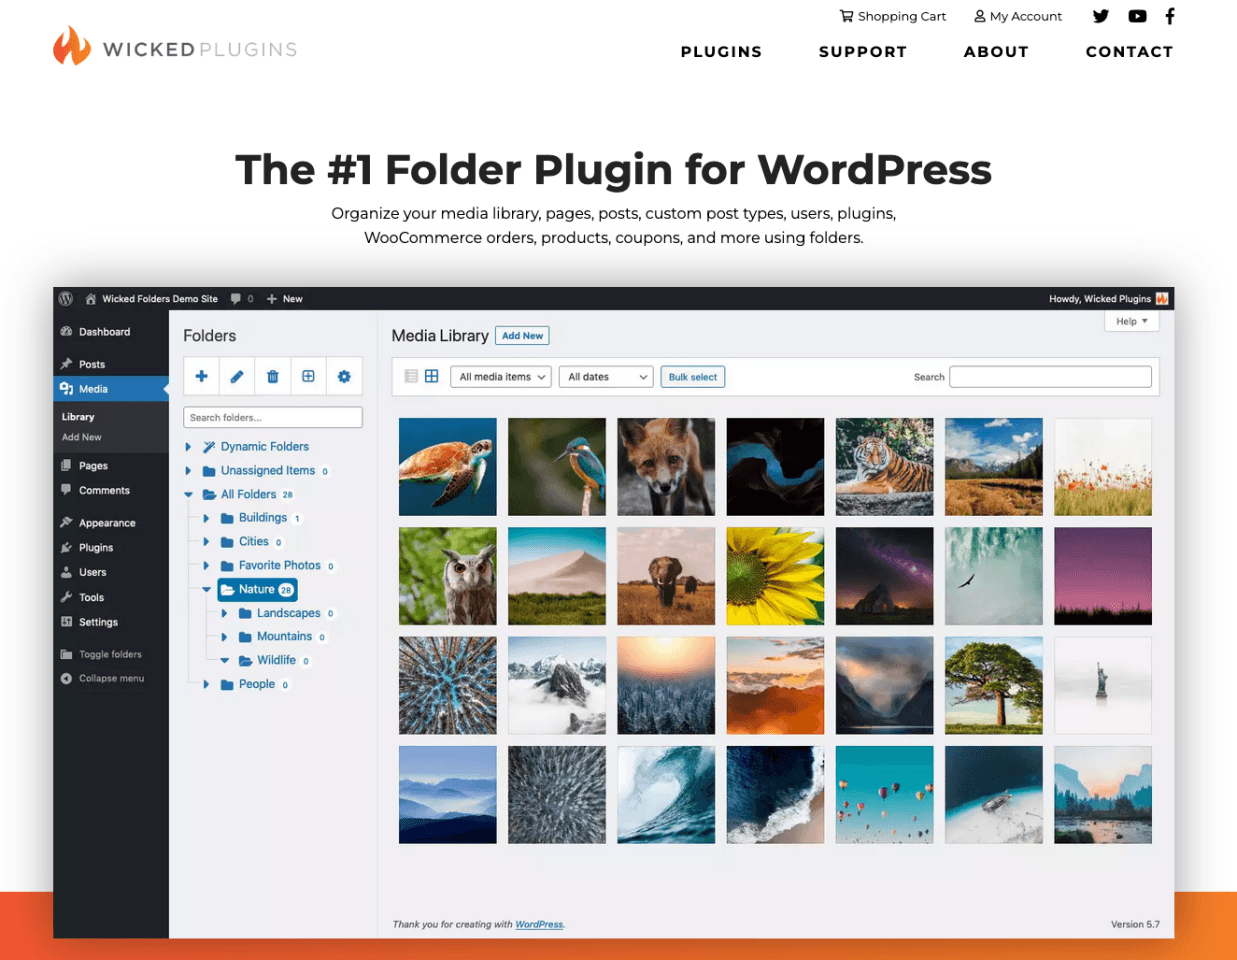The width and height of the screenshot is (1237, 960).
Task: Click the add new folder plus icon
Action: (201, 377)
